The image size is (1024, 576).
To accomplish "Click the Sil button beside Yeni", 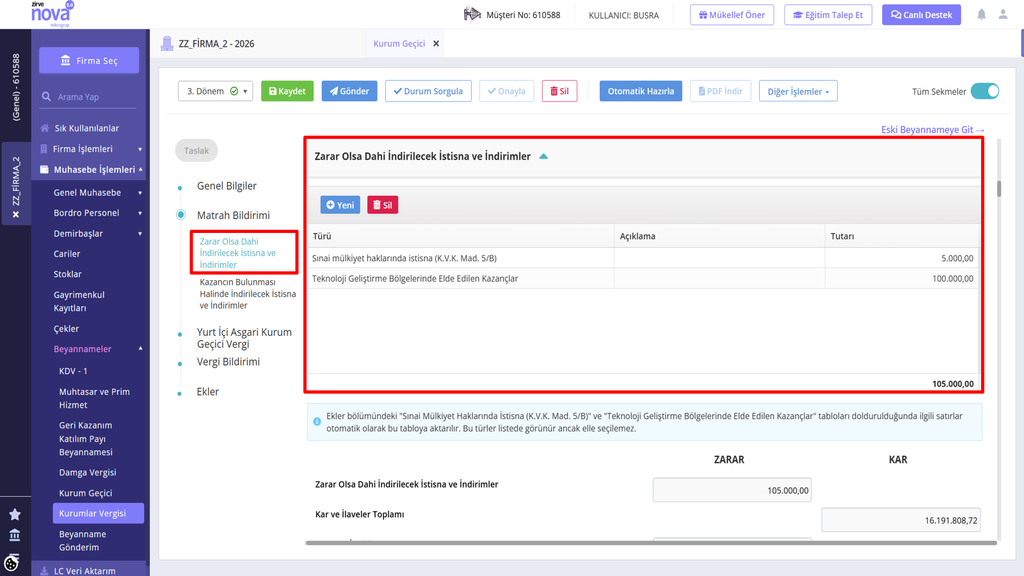I will [383, 205].
